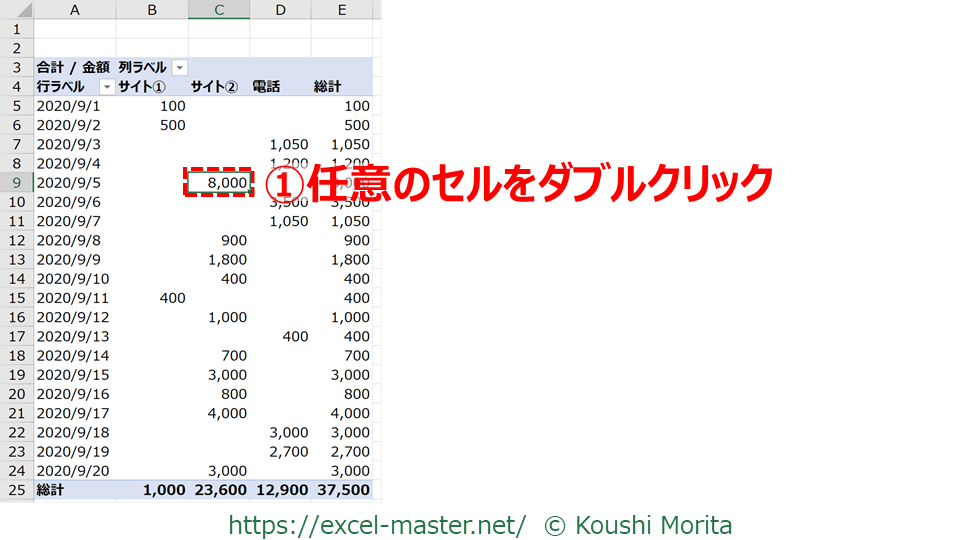The image size is (960, 540).
Task: Select the highlighted cell containing 8,000
Action: point(219,183)
